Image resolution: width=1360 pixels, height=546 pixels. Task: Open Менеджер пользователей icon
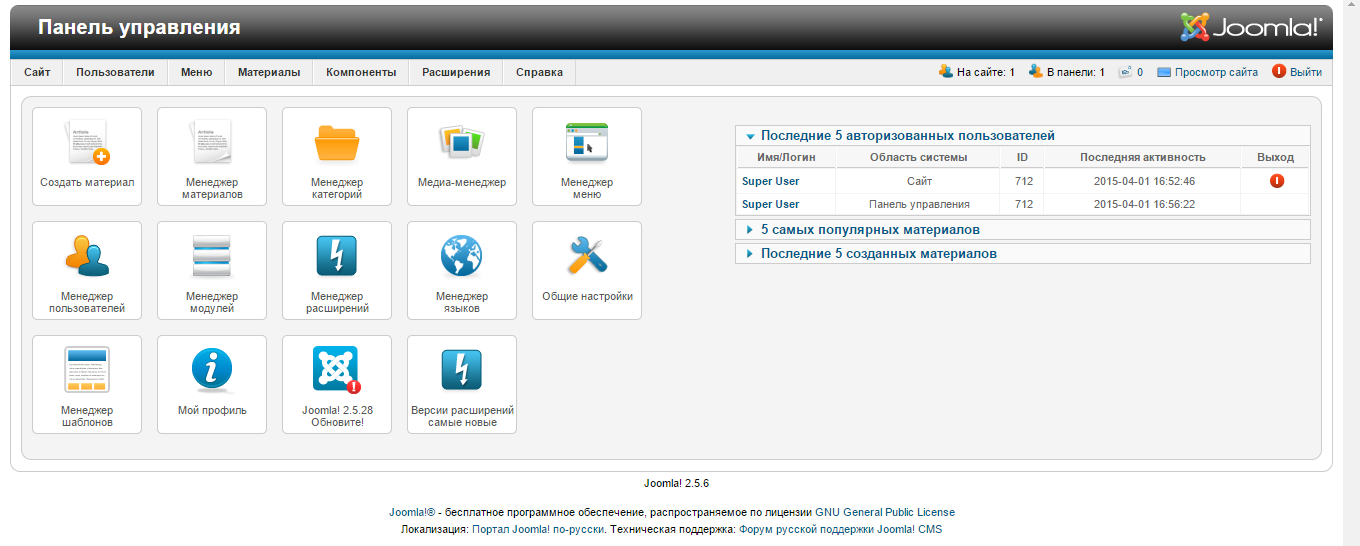point(87,271)
